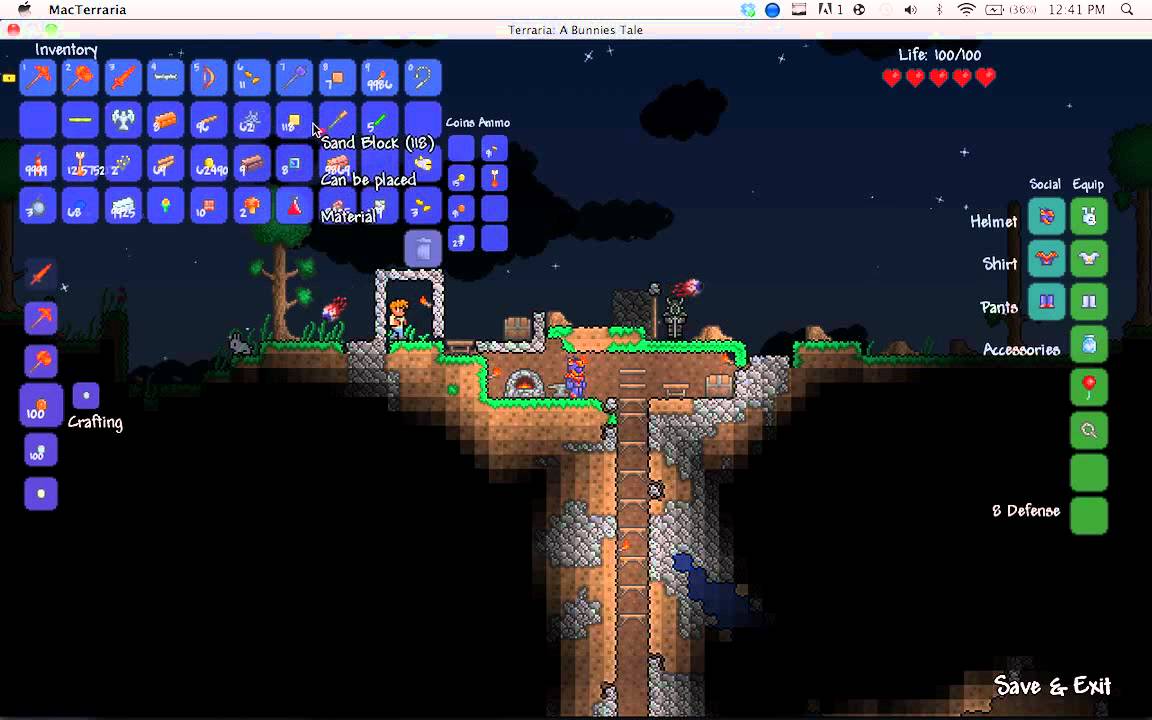Click the Life: 100/100 text

940,55
